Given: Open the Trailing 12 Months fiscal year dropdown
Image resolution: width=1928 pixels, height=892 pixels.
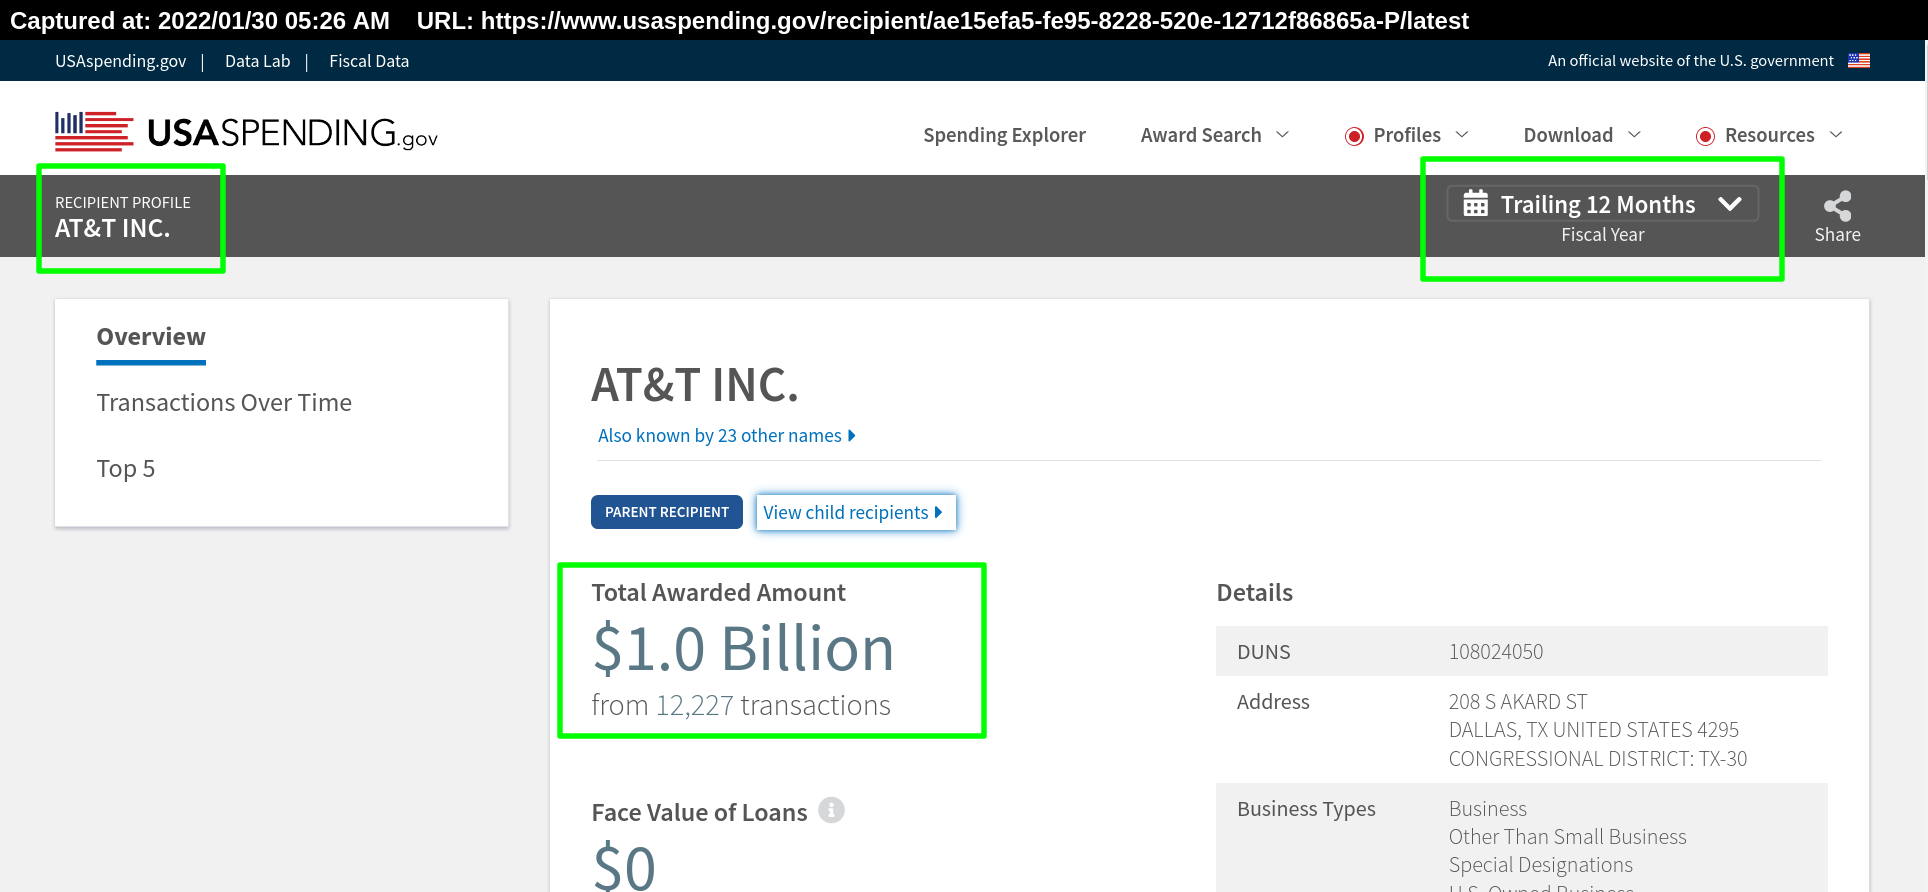Looking at the screenshot, I should 1602,204.
